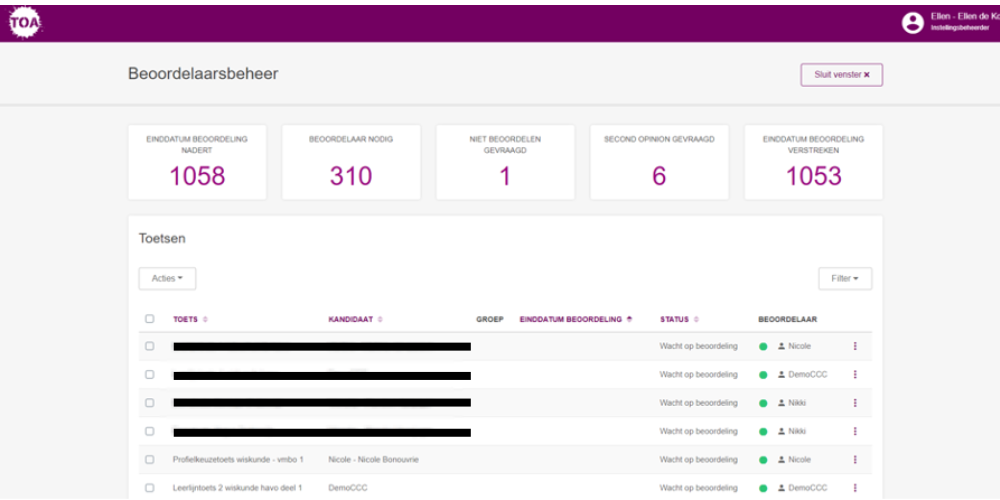Screen dimensions: 1000x500
Task: Click the person icon next to DemoCCC in the Leerlijntoets row
Action: coord(781,488)
